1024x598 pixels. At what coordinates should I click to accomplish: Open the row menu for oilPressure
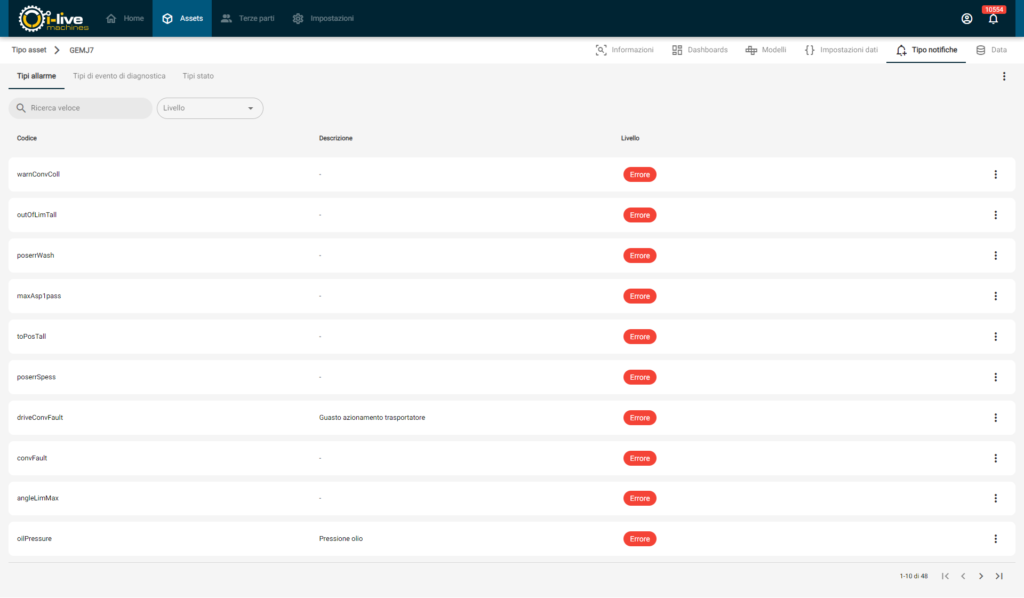click(x=995, y=539)
